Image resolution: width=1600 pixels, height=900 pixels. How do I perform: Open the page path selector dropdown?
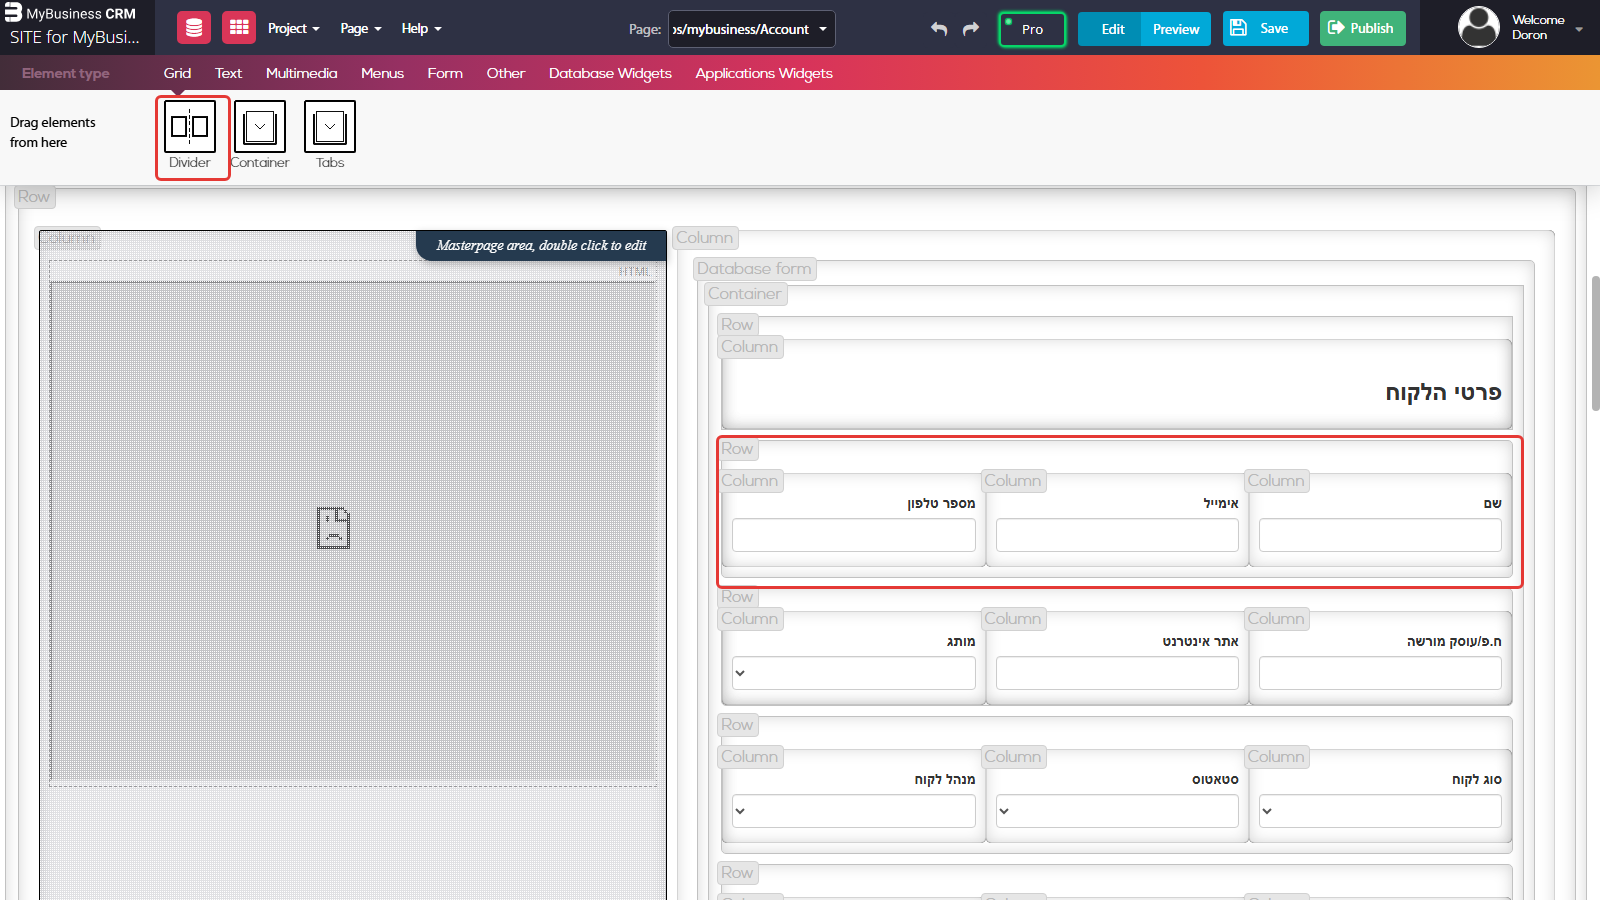pos(752,29)
